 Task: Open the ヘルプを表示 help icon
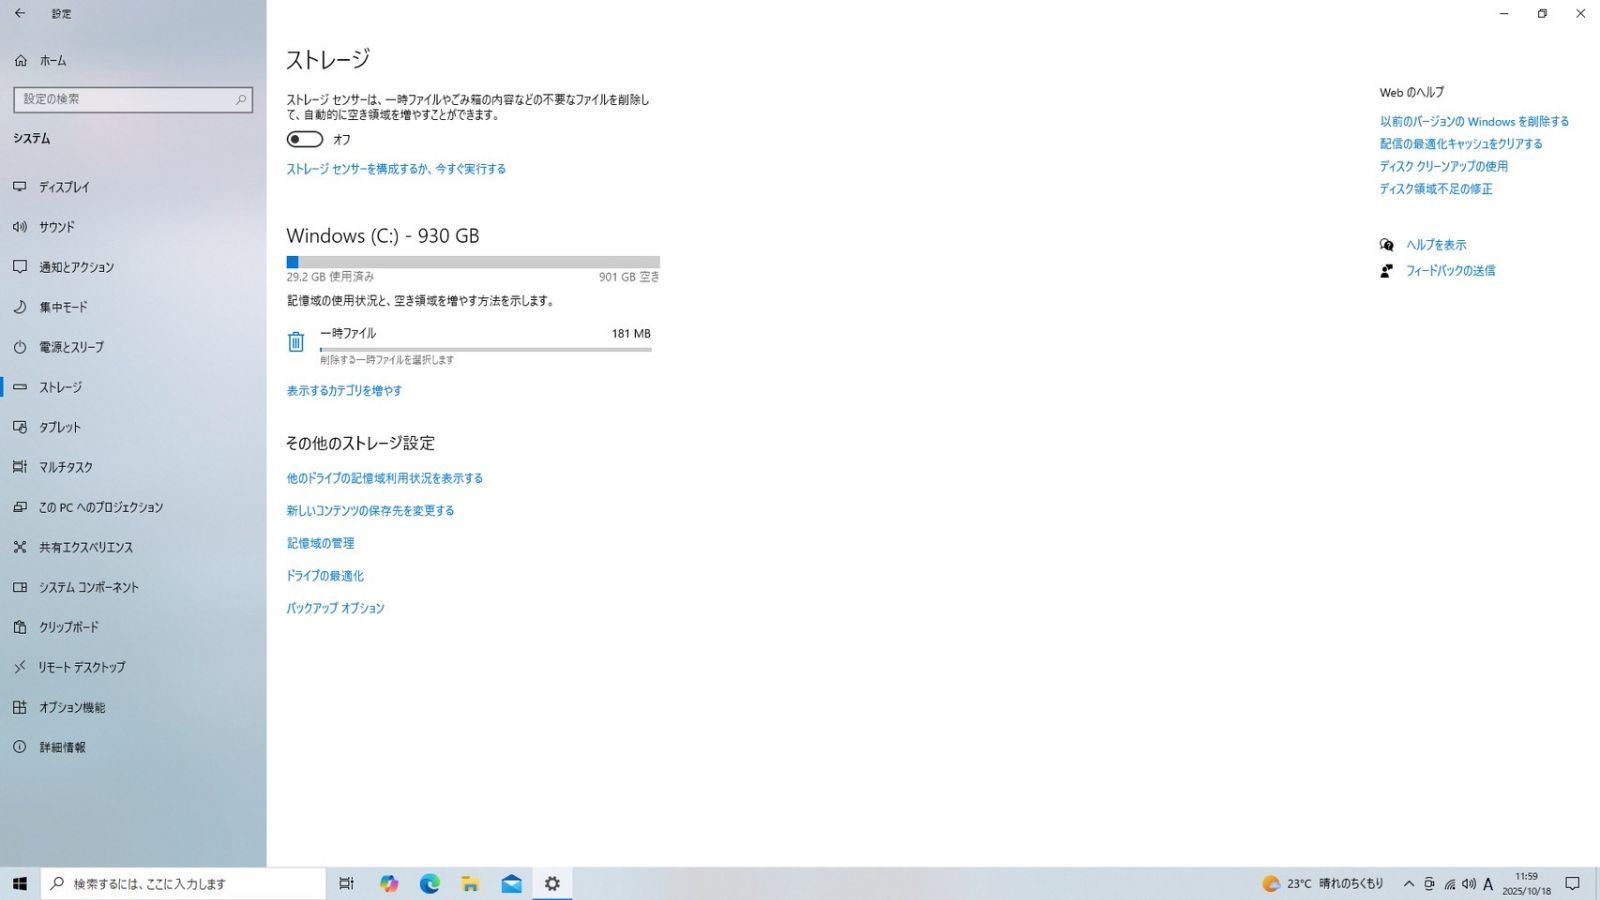[1386, 245]
